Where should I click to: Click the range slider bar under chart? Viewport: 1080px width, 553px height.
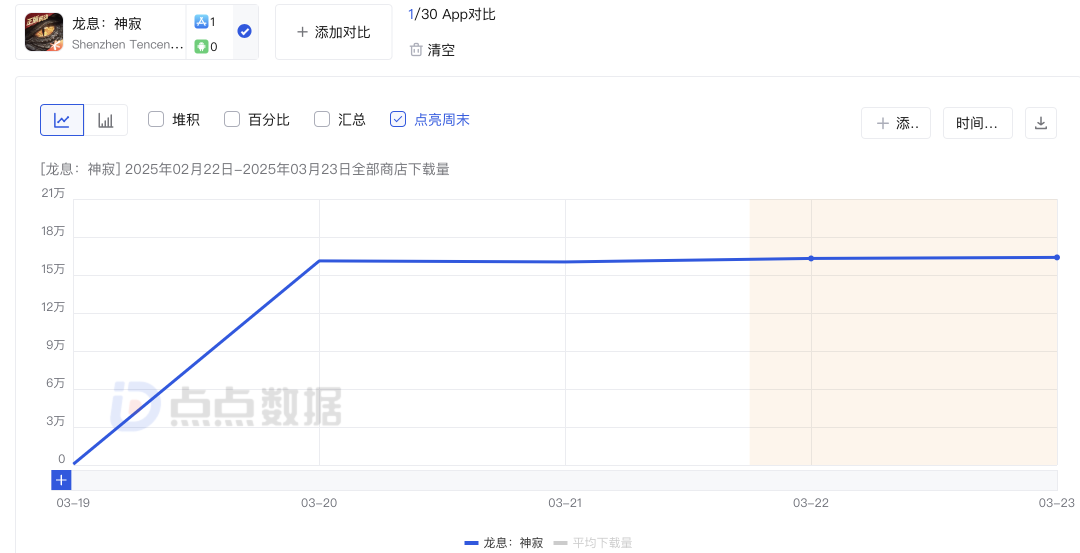[x=565, y=480]
